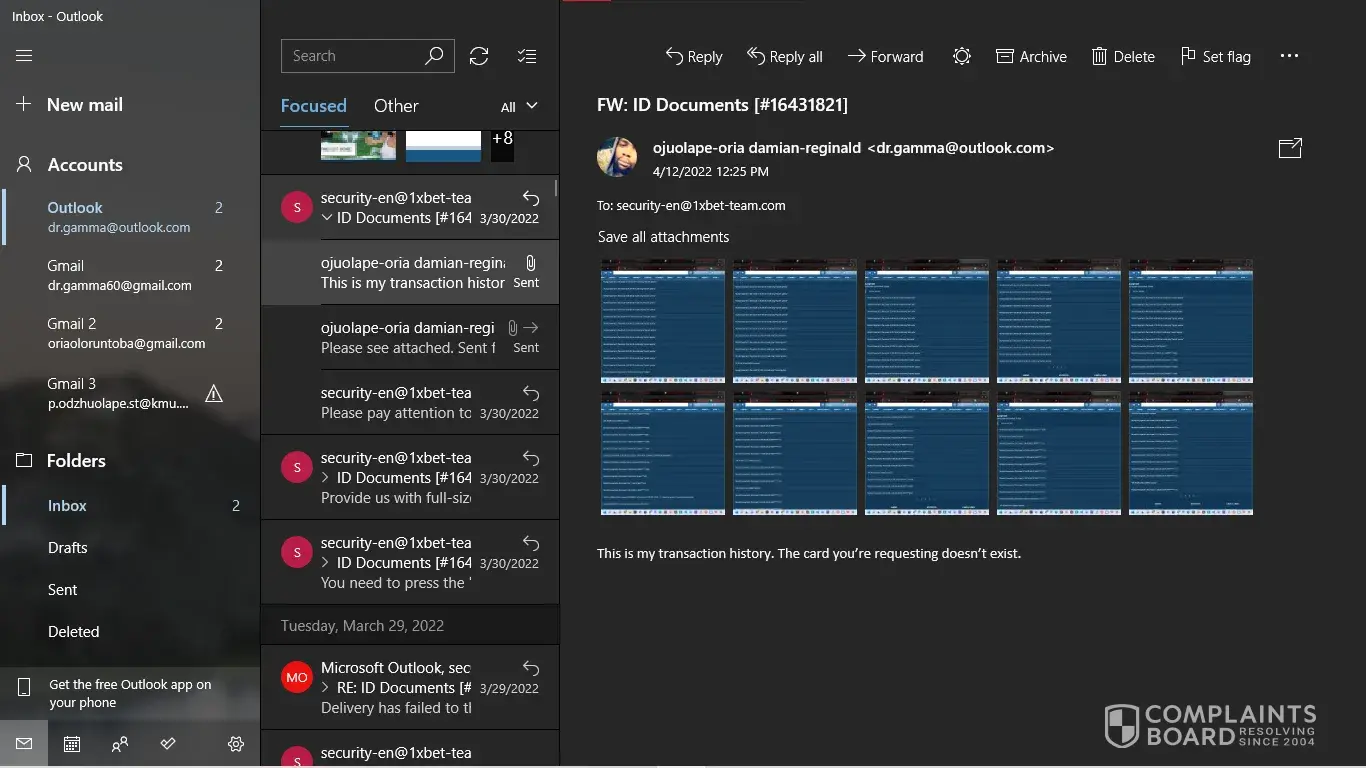The width and height of the screenshot is (1366, 768).
Task: Open the more actions ellipsis menu
Action: coord(1289,57)
